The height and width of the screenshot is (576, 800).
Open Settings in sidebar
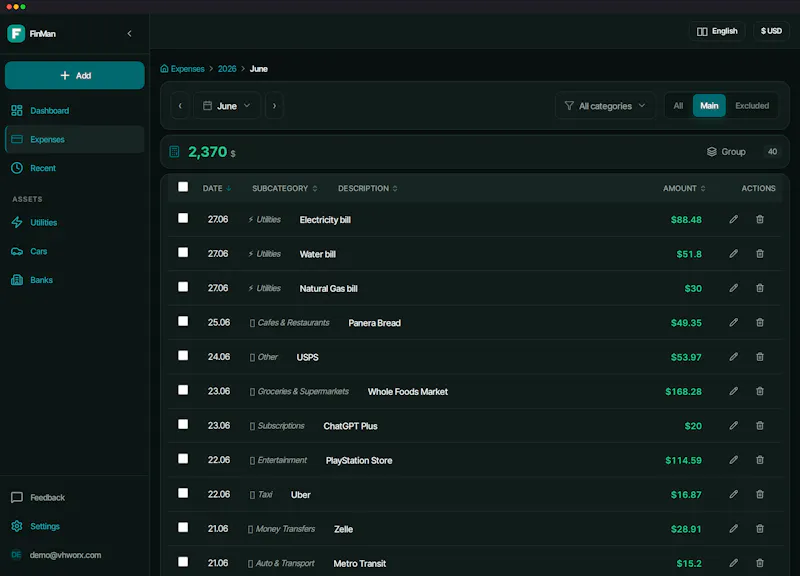point(74,526)
